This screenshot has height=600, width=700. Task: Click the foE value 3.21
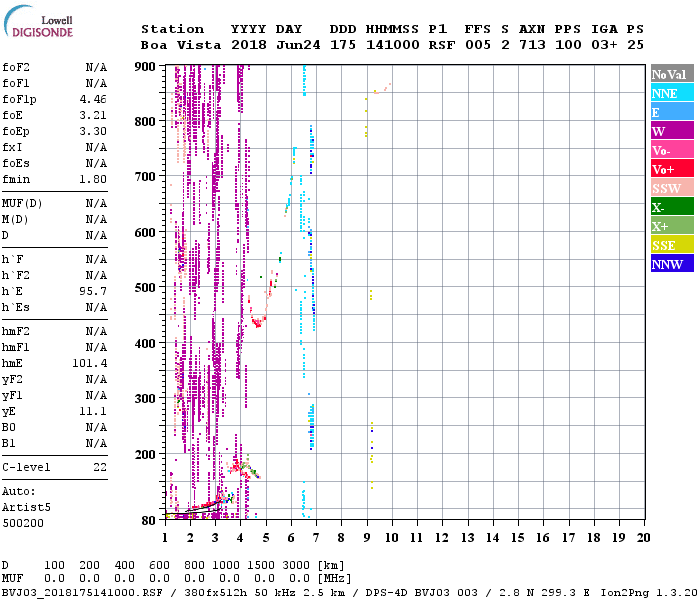93,115
